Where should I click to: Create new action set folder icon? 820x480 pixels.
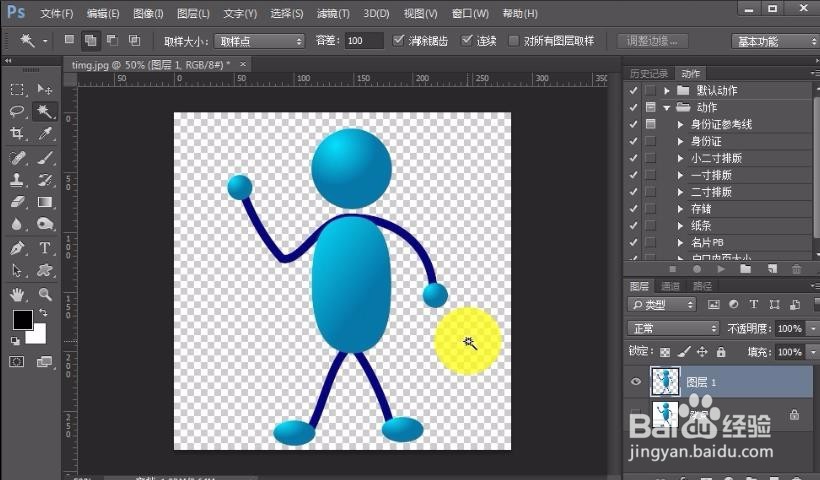point(746,269)
